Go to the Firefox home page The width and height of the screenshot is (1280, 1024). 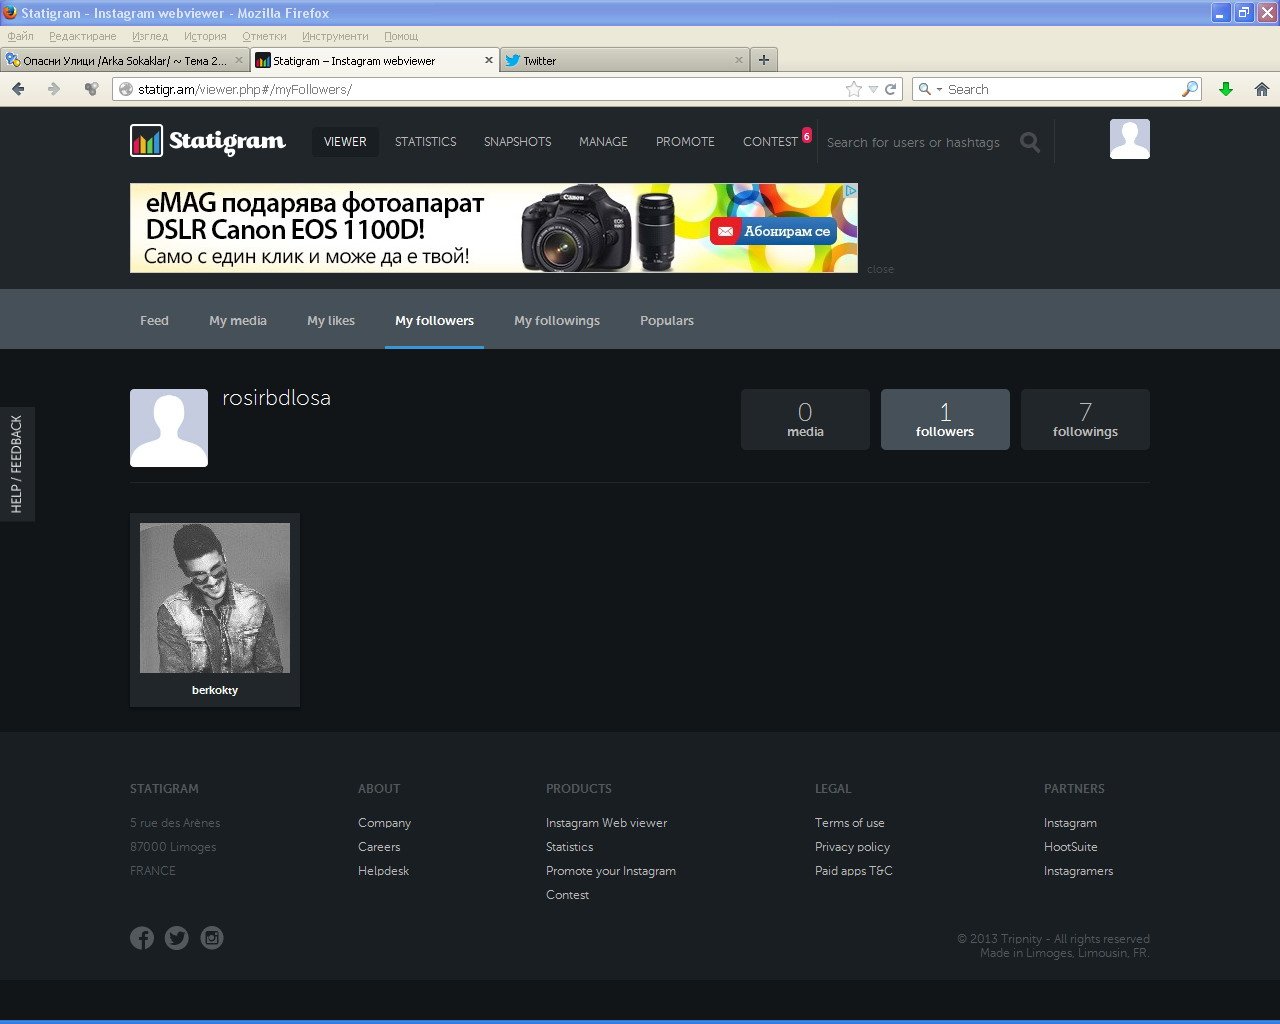[1261, 89]
